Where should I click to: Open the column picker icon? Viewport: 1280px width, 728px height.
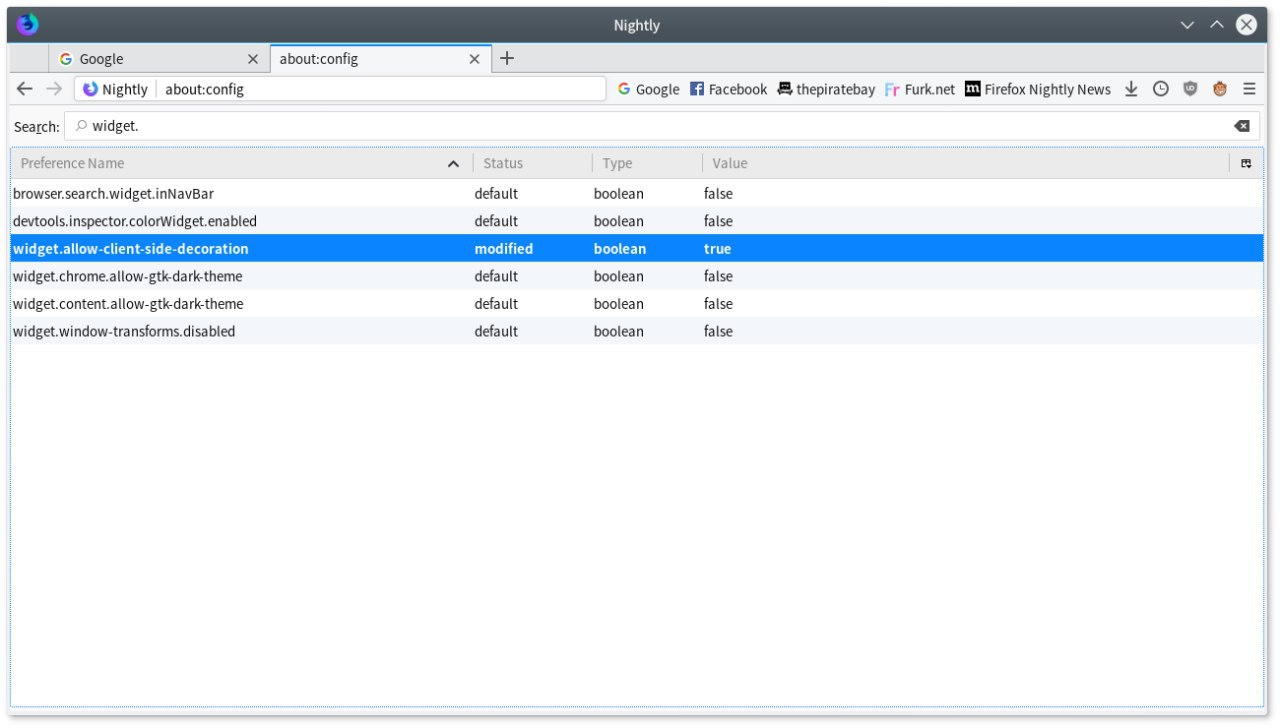click(1246, 163)
